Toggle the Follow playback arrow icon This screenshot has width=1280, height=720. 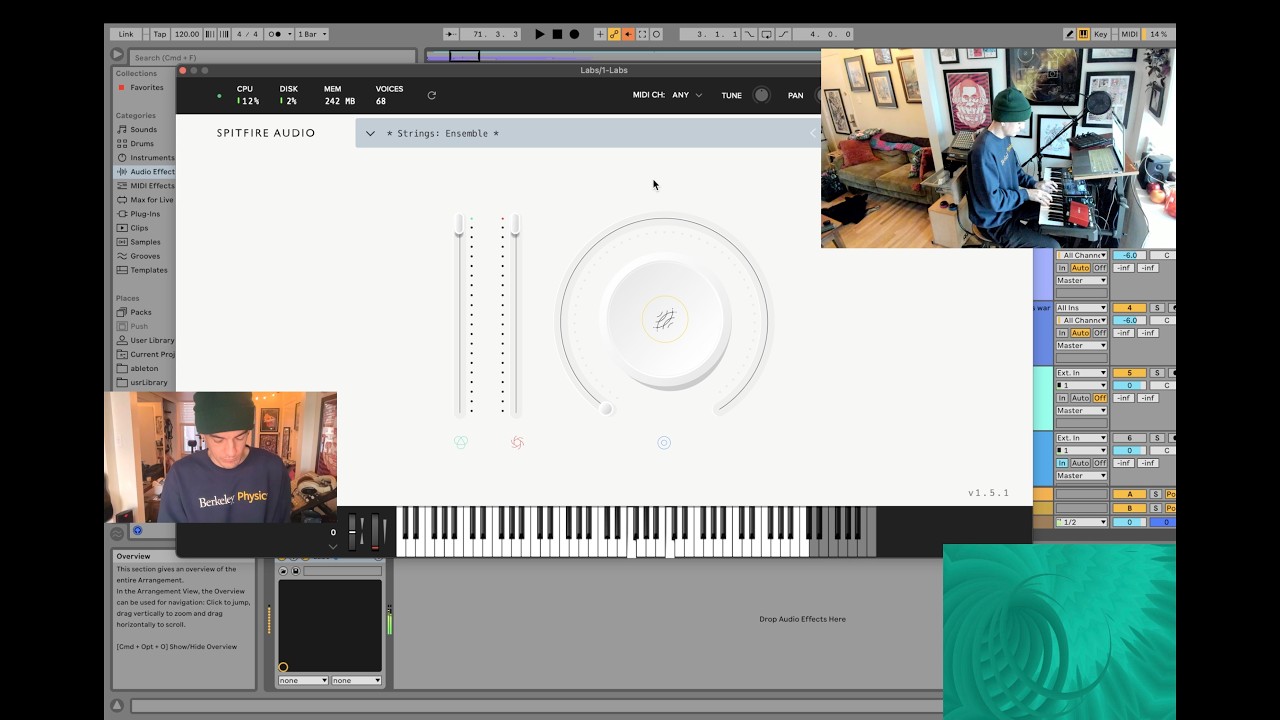pyautogui.click(x=451, y=34)
